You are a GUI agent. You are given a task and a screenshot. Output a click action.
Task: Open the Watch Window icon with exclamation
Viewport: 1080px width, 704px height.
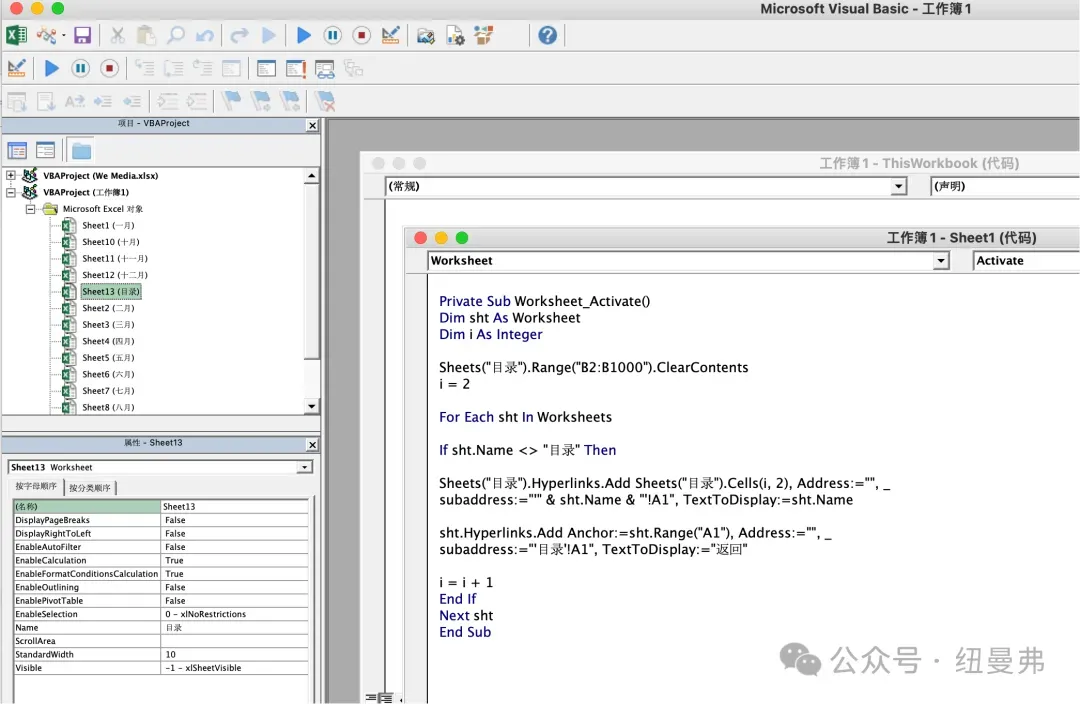tap(295, 68)
